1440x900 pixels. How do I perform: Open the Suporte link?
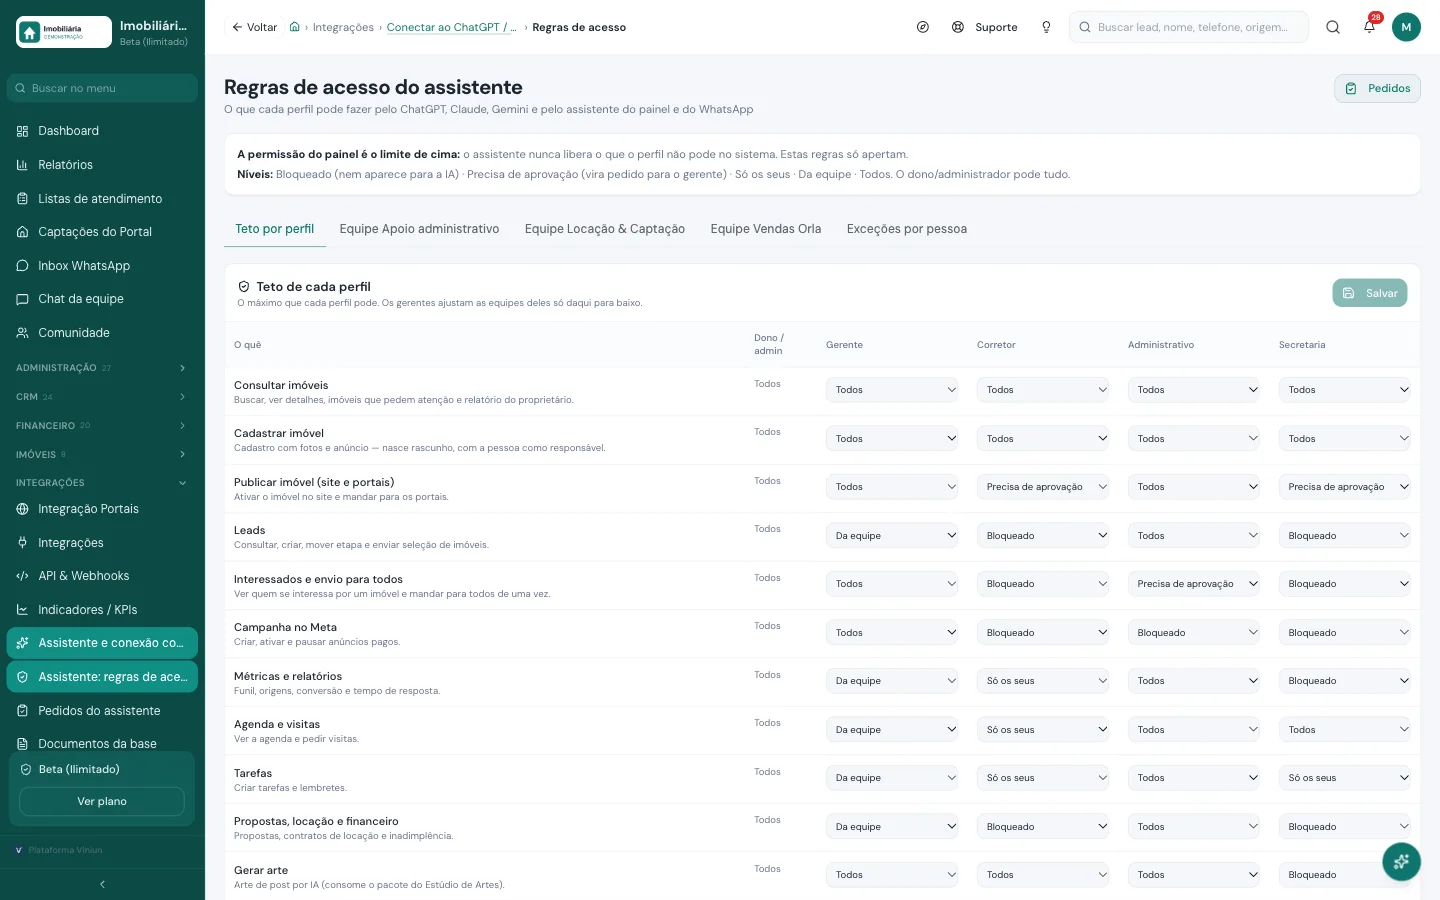click(x=985, y=27)
